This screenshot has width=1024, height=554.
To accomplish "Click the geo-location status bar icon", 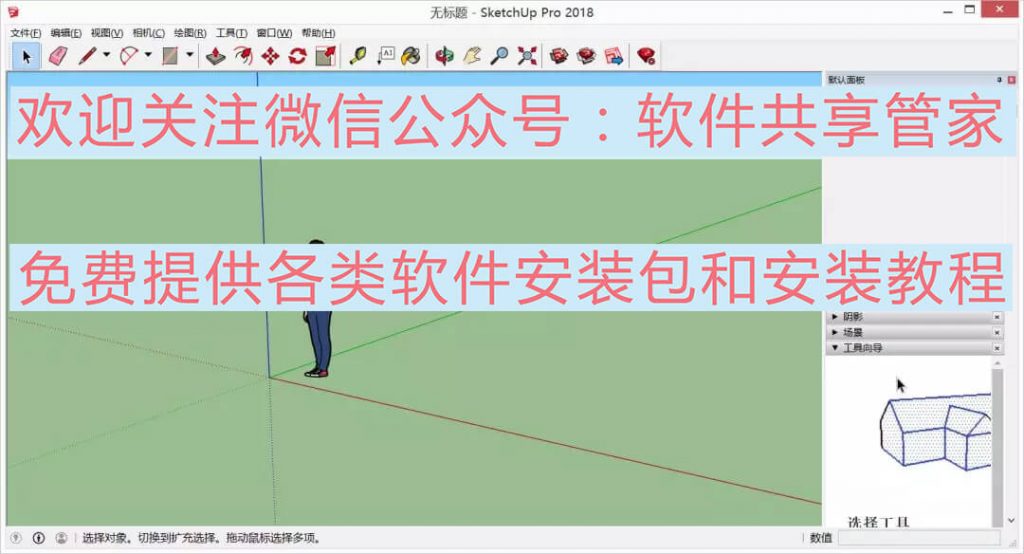I will [16, 538].
